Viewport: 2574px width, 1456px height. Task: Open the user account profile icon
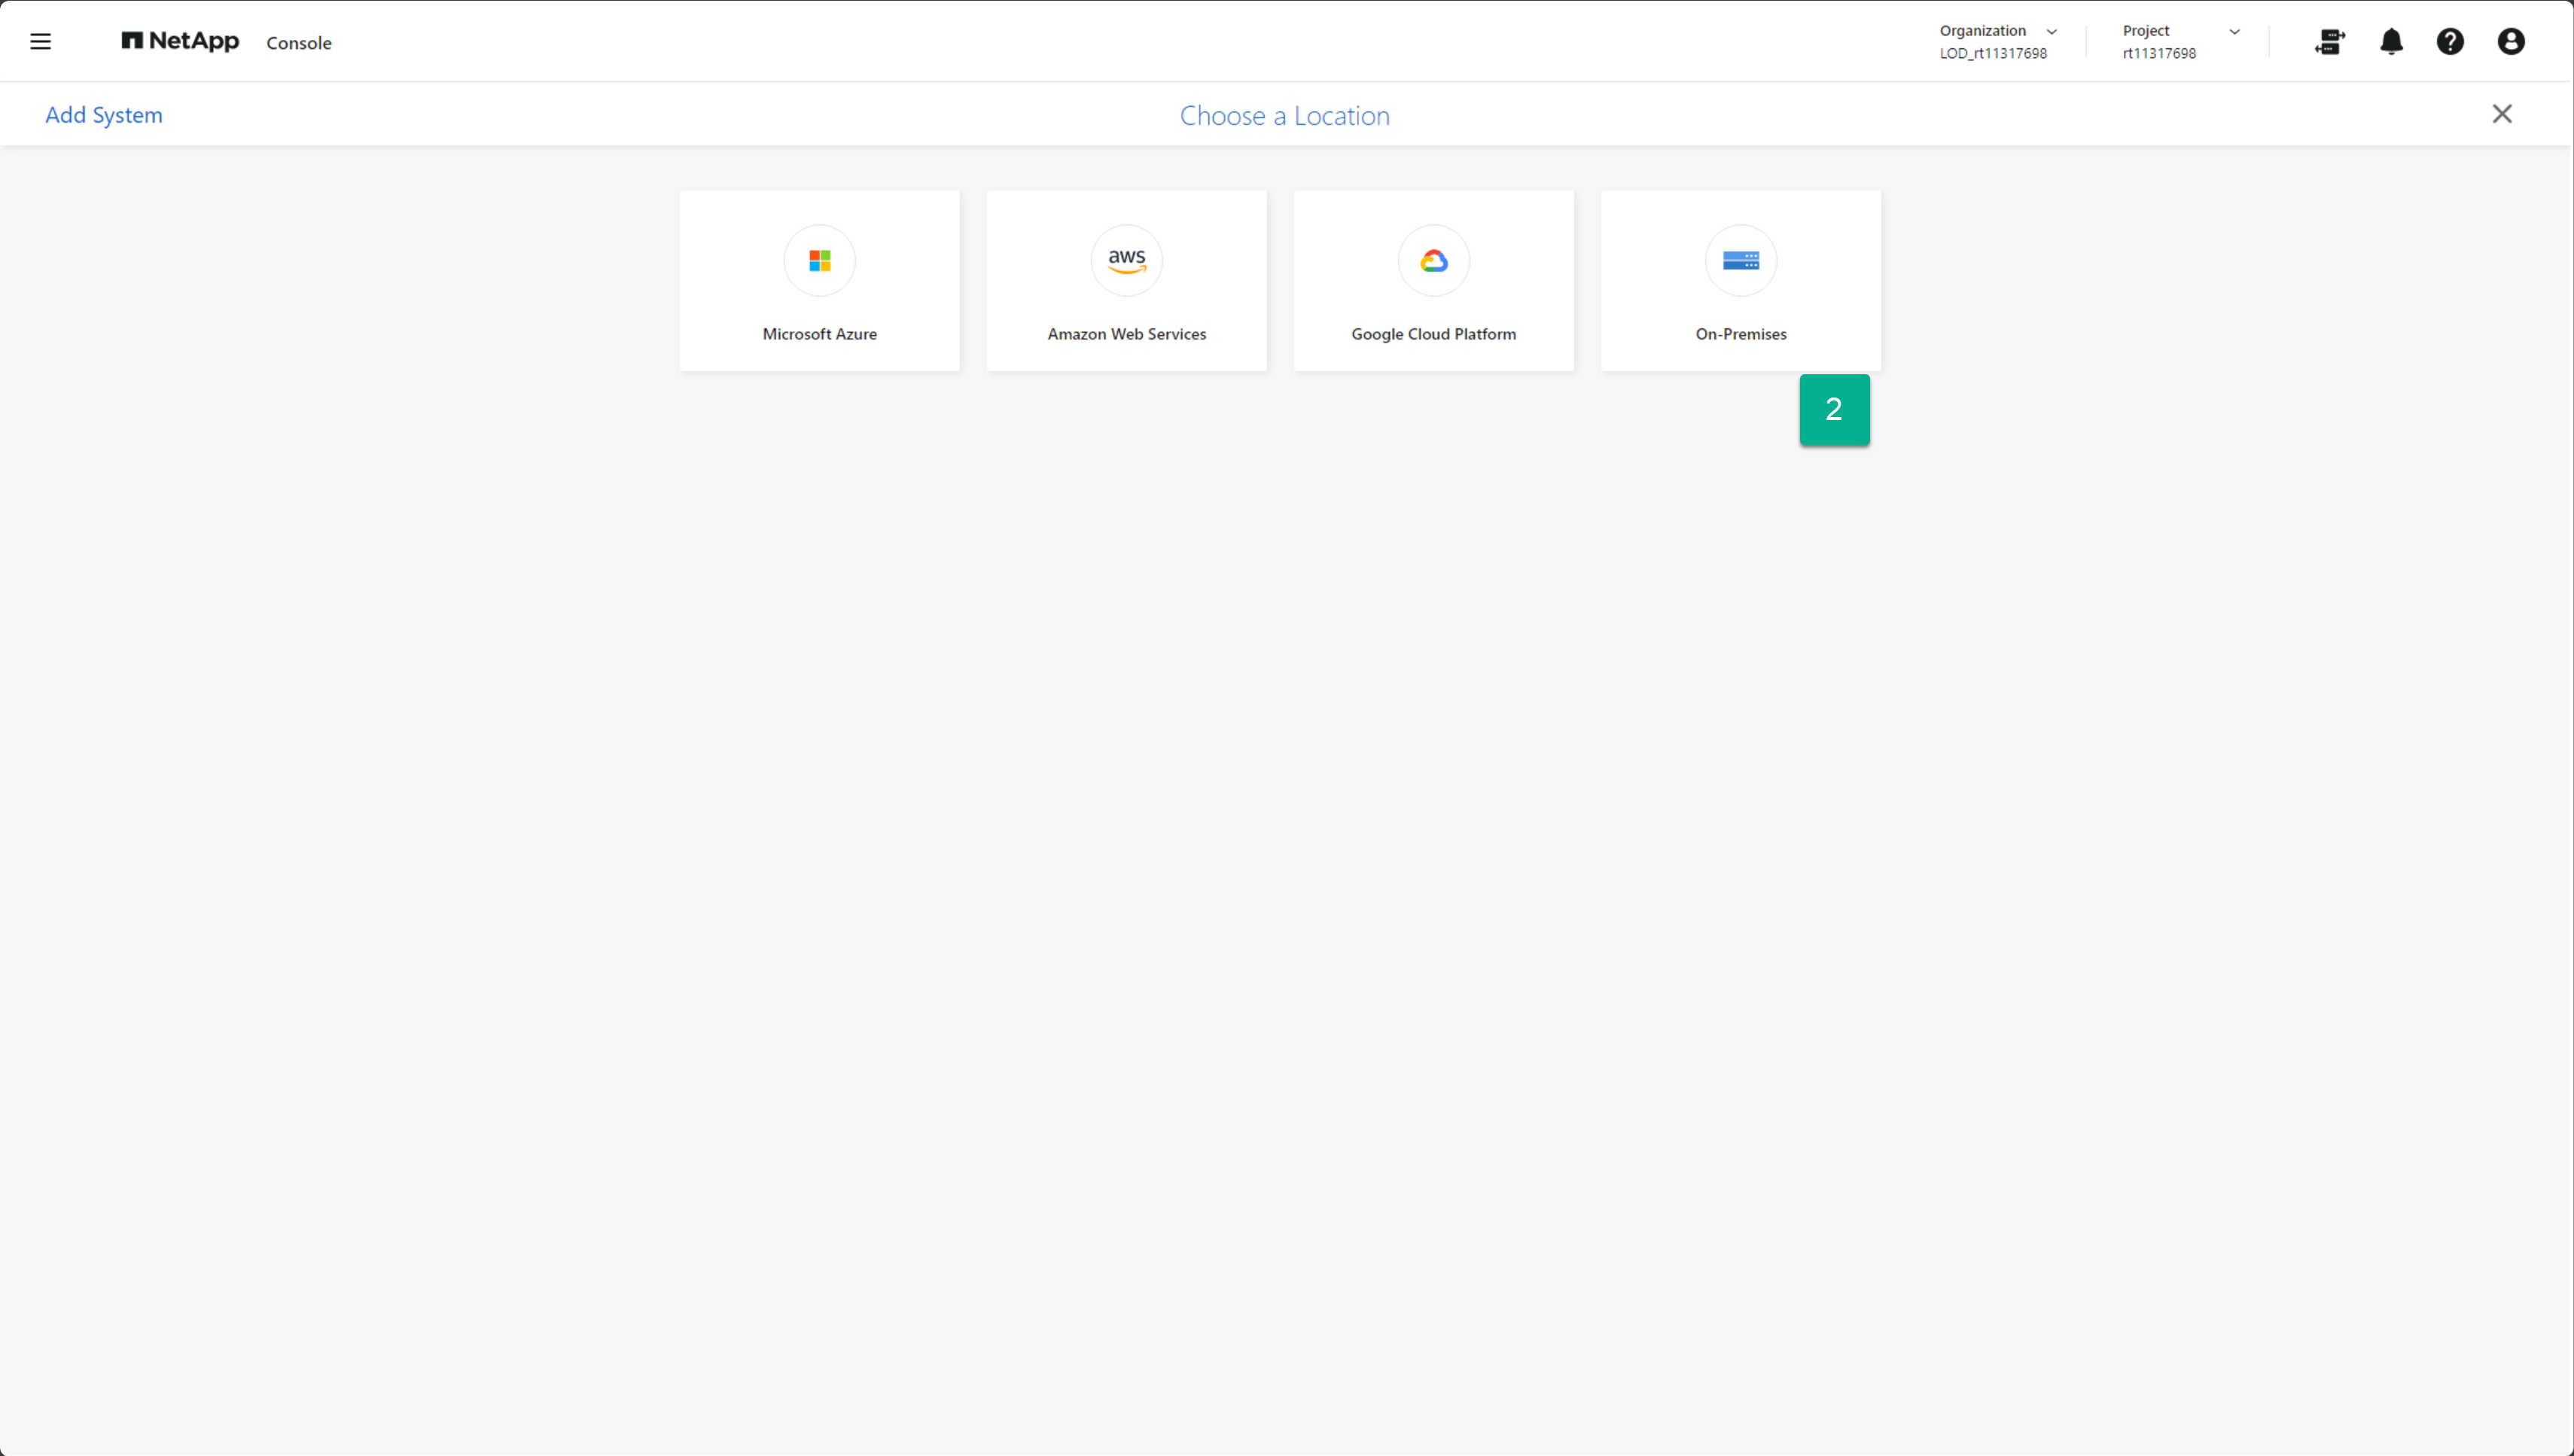(2511, 42)
